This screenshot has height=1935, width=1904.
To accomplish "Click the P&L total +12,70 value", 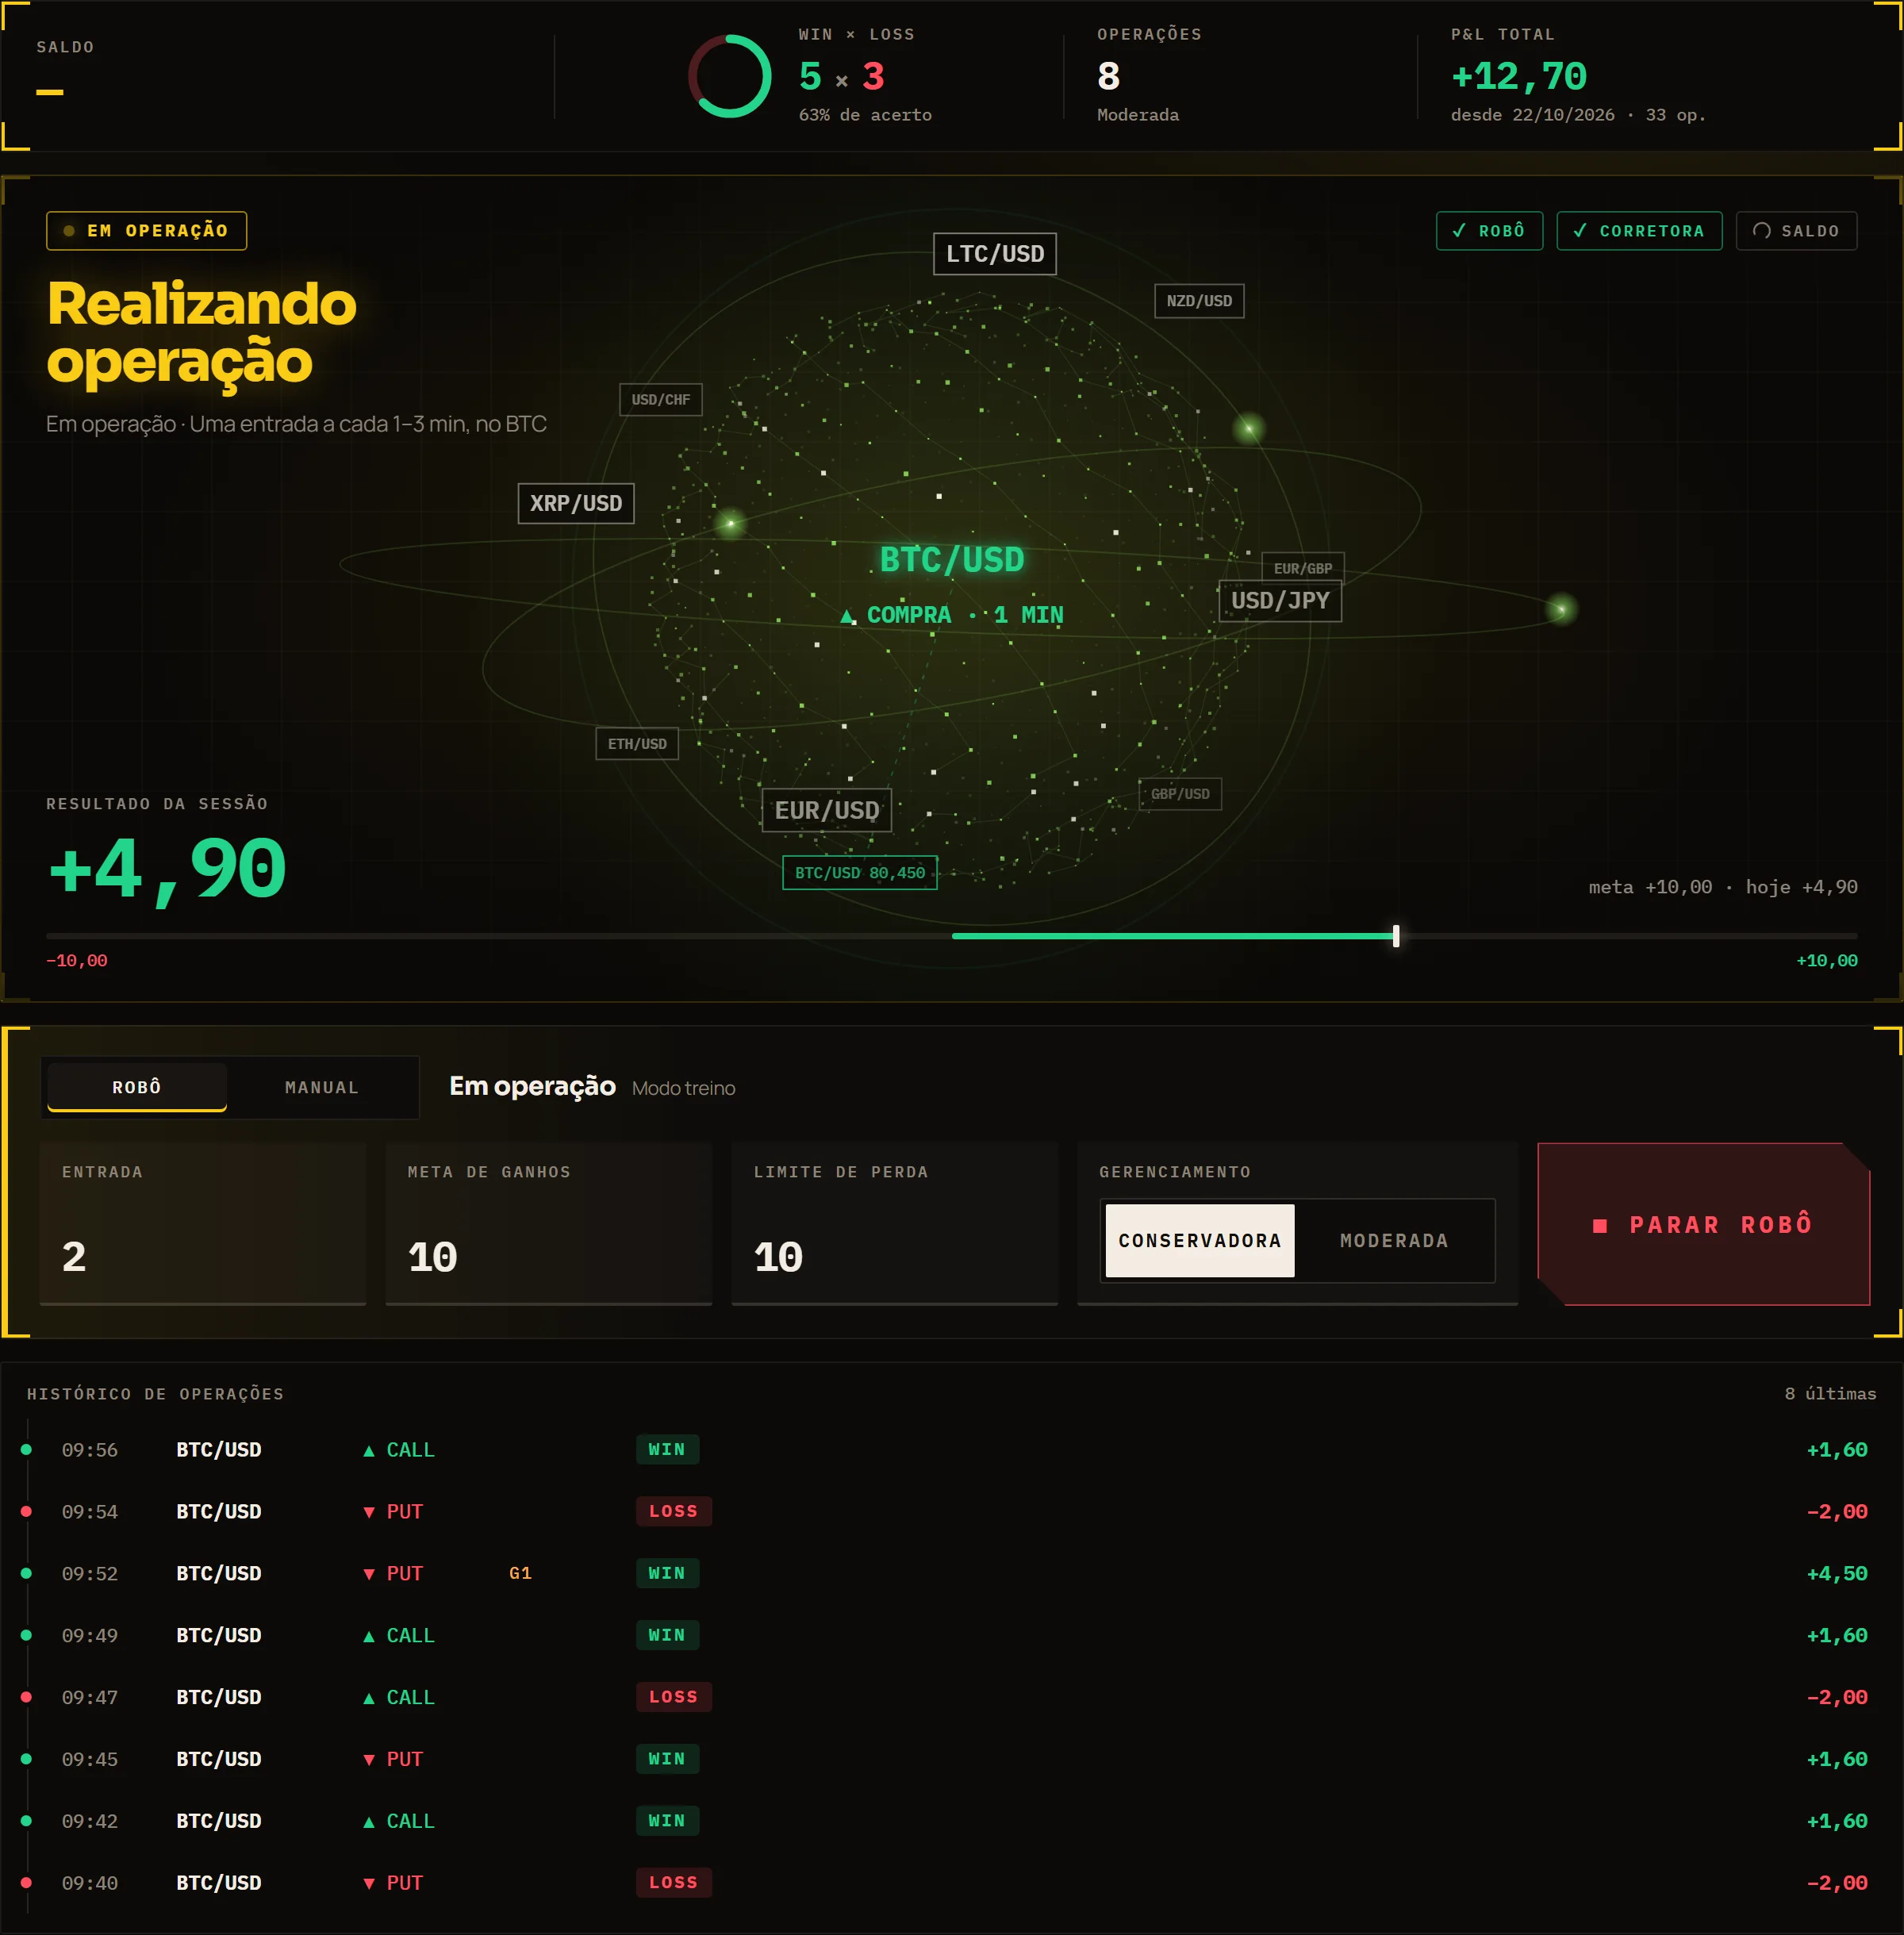I will click(1519, 76).
